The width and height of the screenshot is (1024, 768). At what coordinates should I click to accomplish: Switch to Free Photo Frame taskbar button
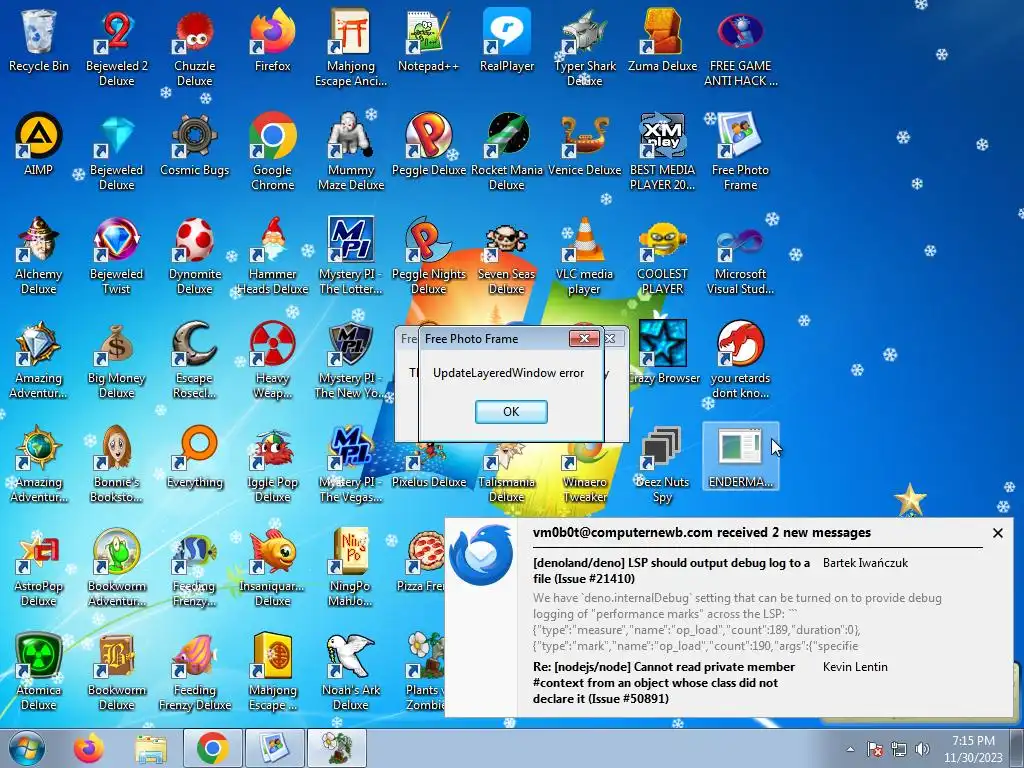click(275, 748)
